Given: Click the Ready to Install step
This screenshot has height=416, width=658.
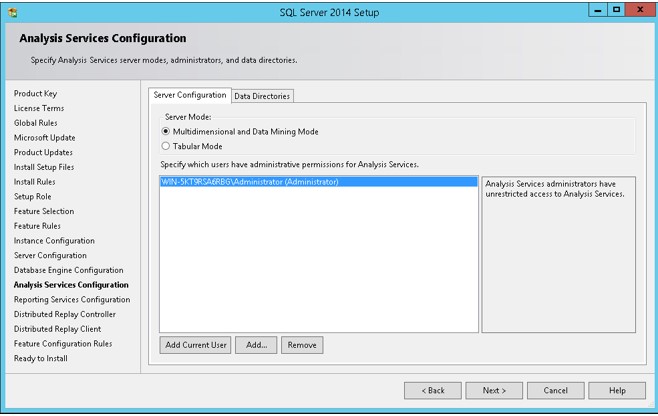Looking at the screenshot, I should tap(41, 358).
